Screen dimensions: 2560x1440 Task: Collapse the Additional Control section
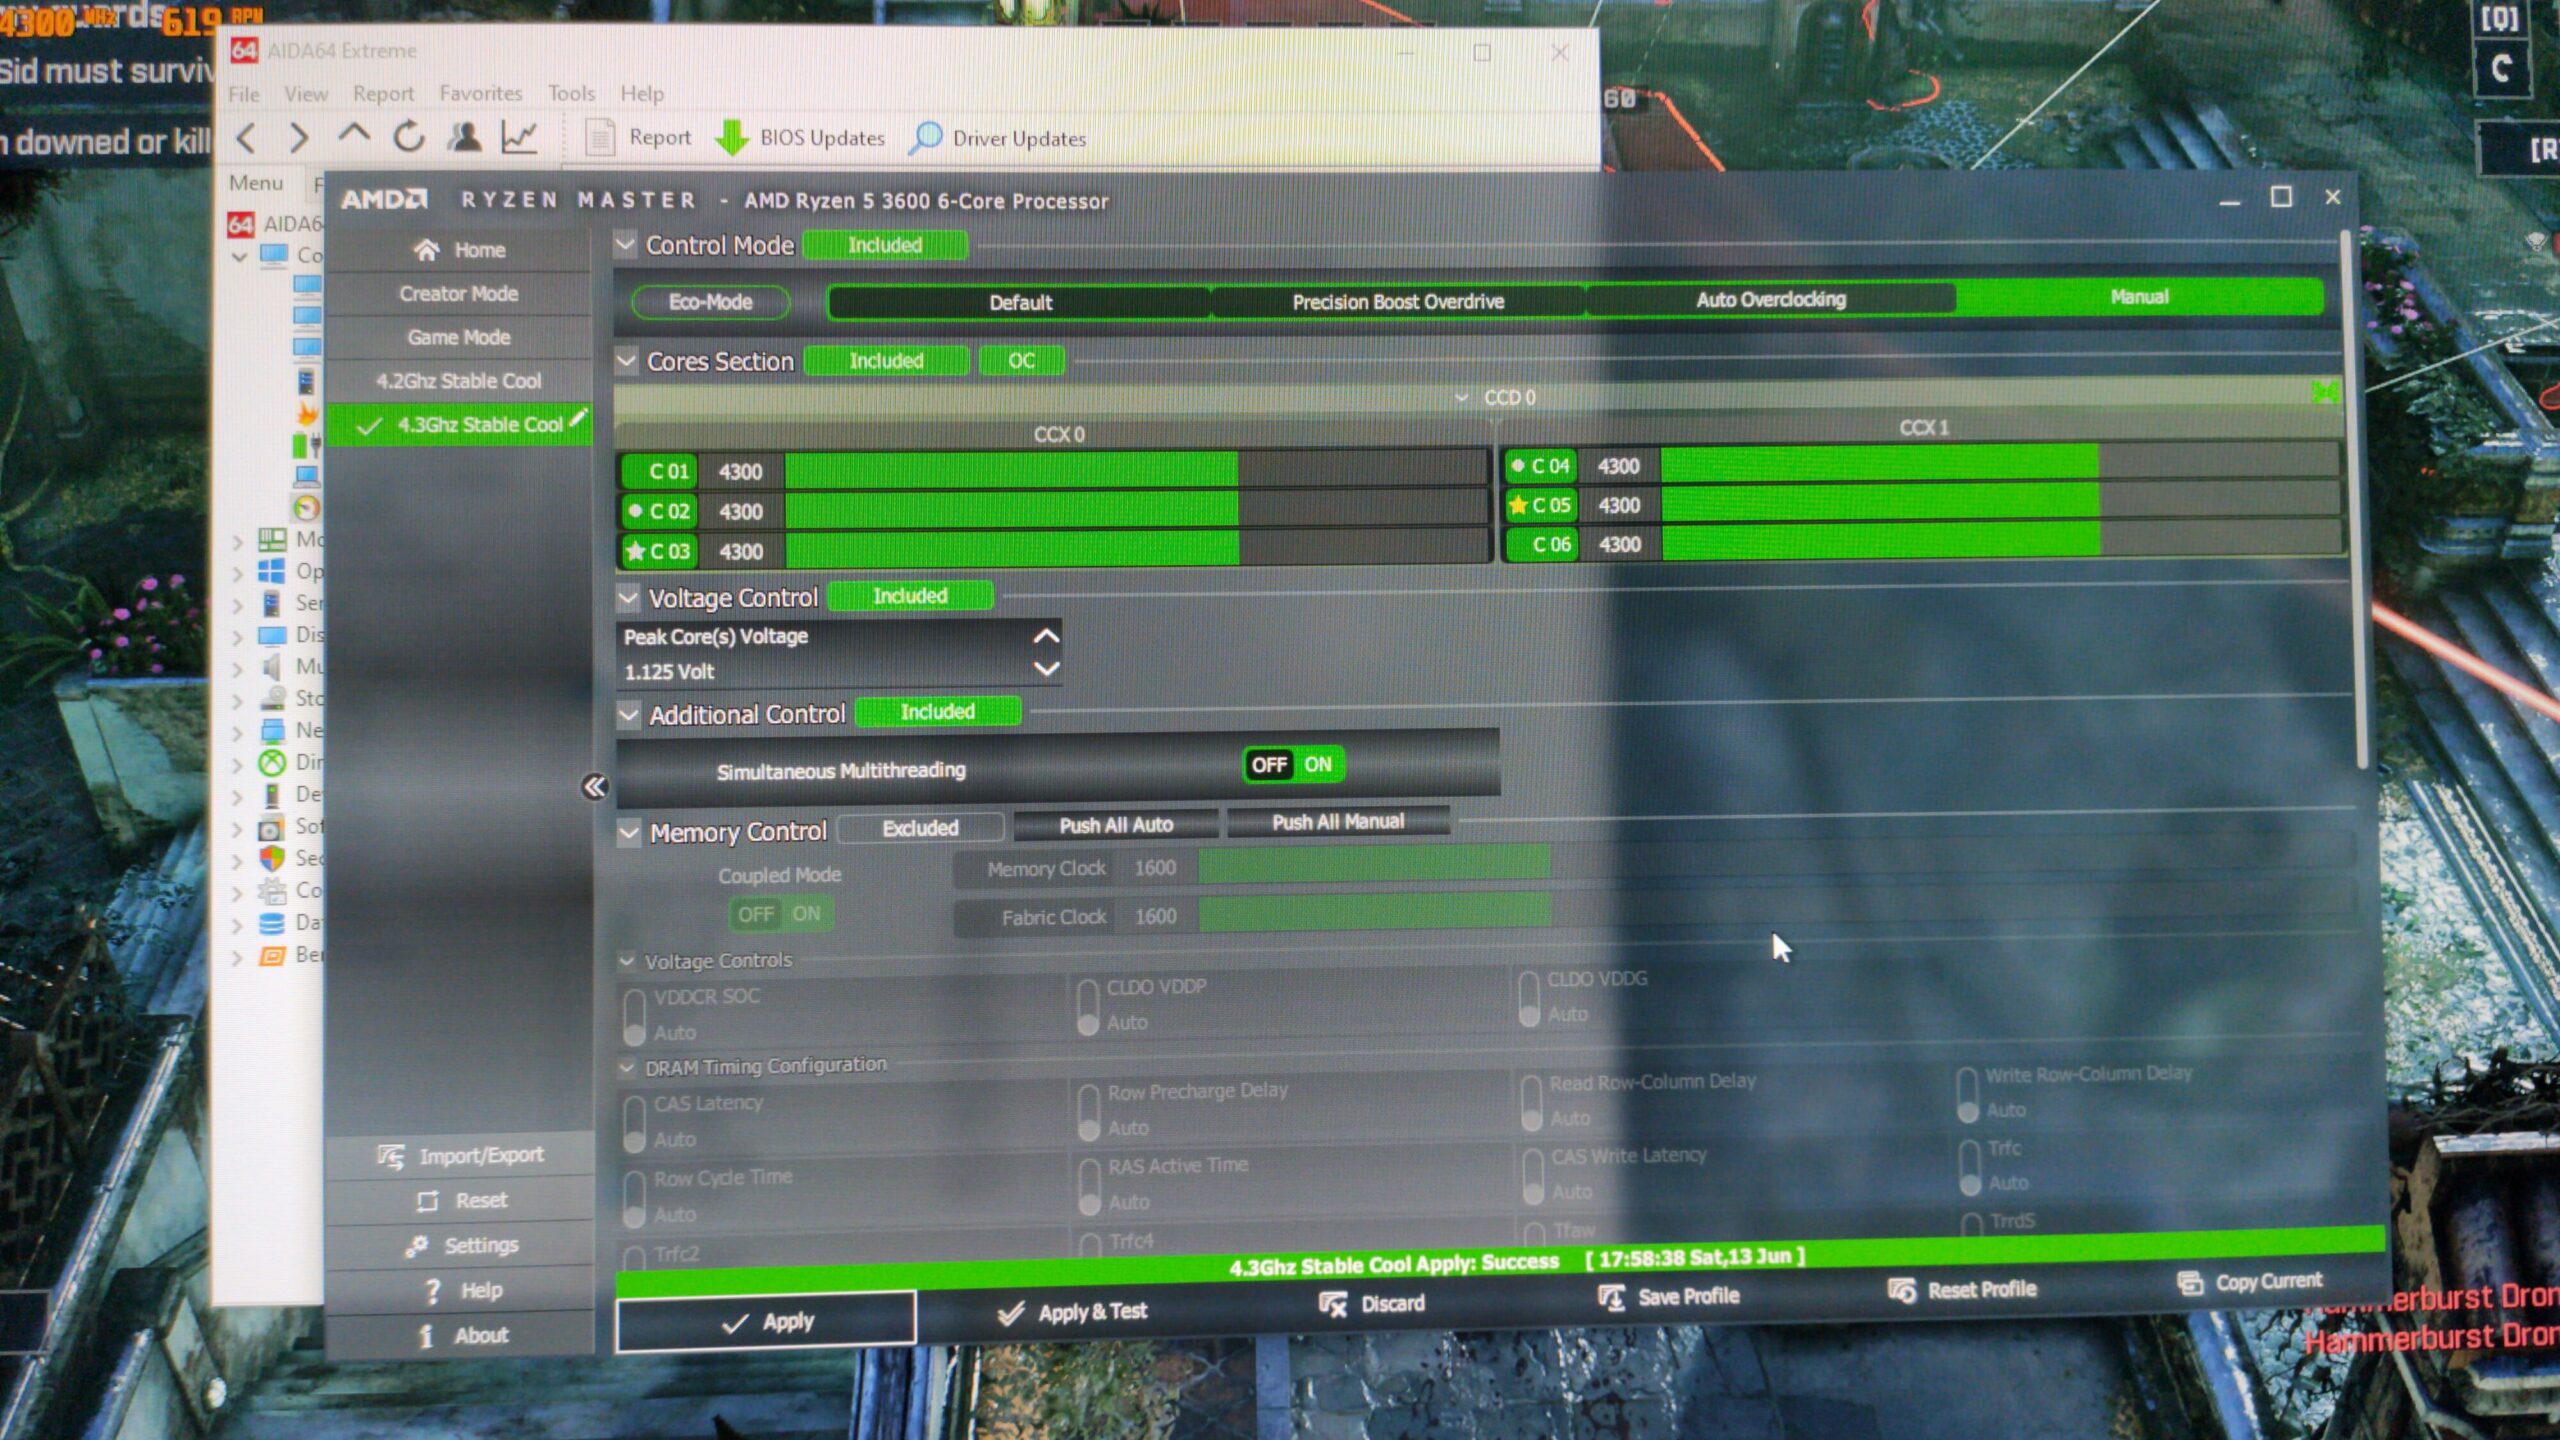[x=629, y=714]
